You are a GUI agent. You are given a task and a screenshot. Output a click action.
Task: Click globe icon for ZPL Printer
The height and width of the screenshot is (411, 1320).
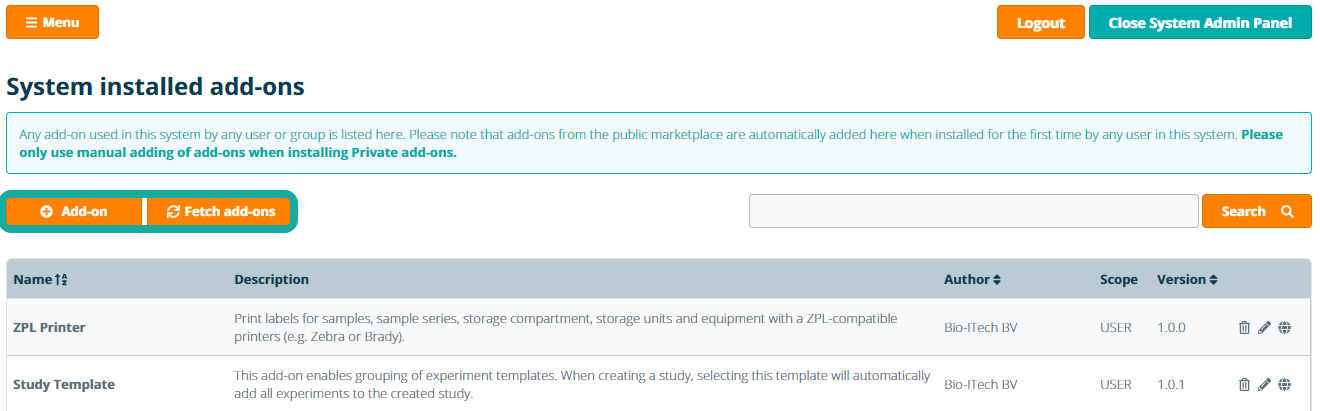click(1284, 328)
